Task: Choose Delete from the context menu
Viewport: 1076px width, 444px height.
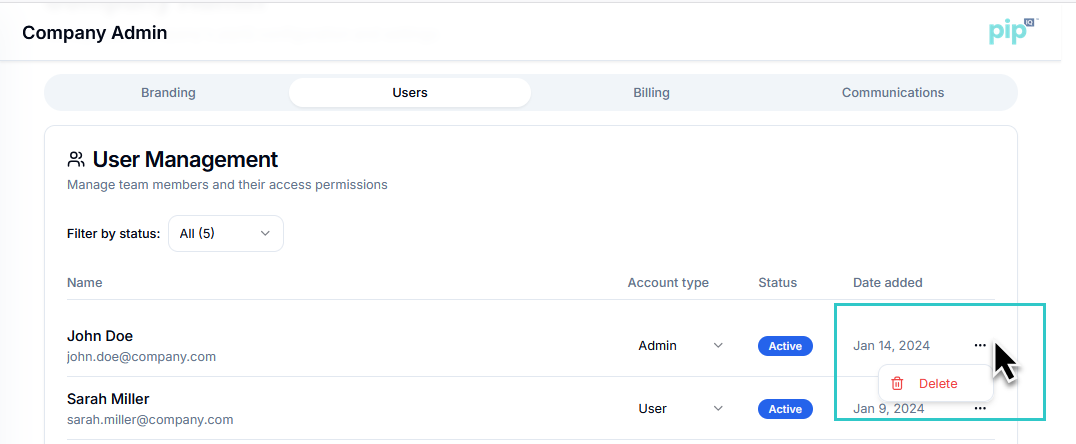Action: tap(938, 383)
